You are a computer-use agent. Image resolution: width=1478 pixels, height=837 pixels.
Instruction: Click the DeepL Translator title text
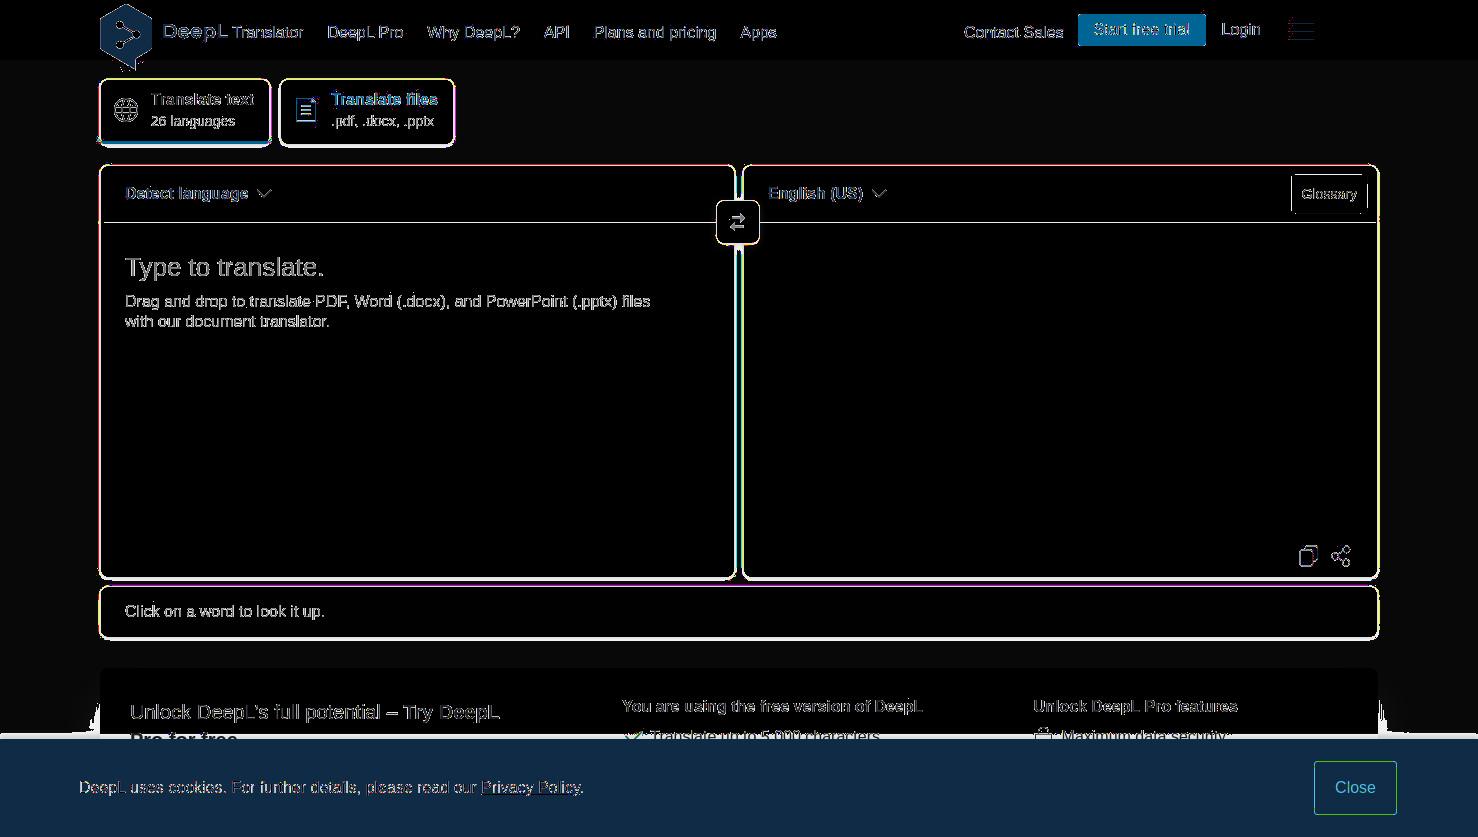point(233,32)
